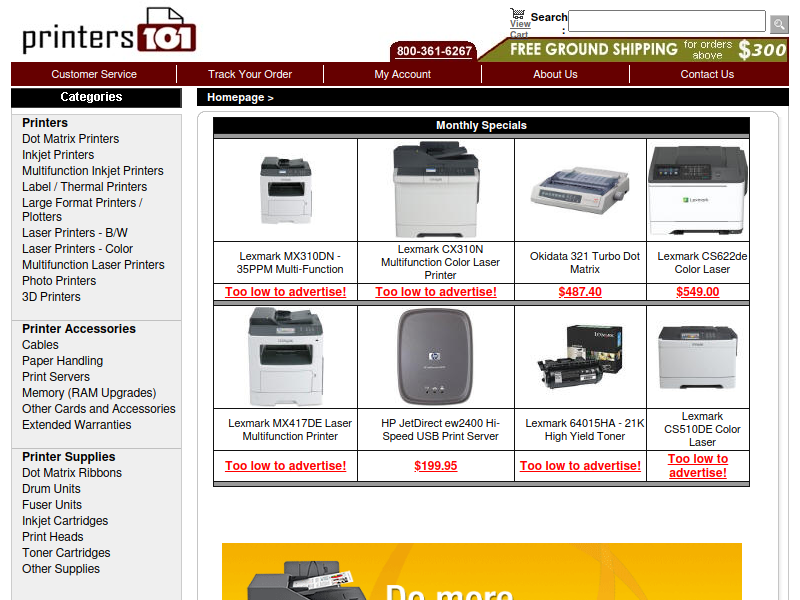Open Multifunction Laser Printers category
The width and height of the screenshot is (800, 600).
tap(93, 265)
